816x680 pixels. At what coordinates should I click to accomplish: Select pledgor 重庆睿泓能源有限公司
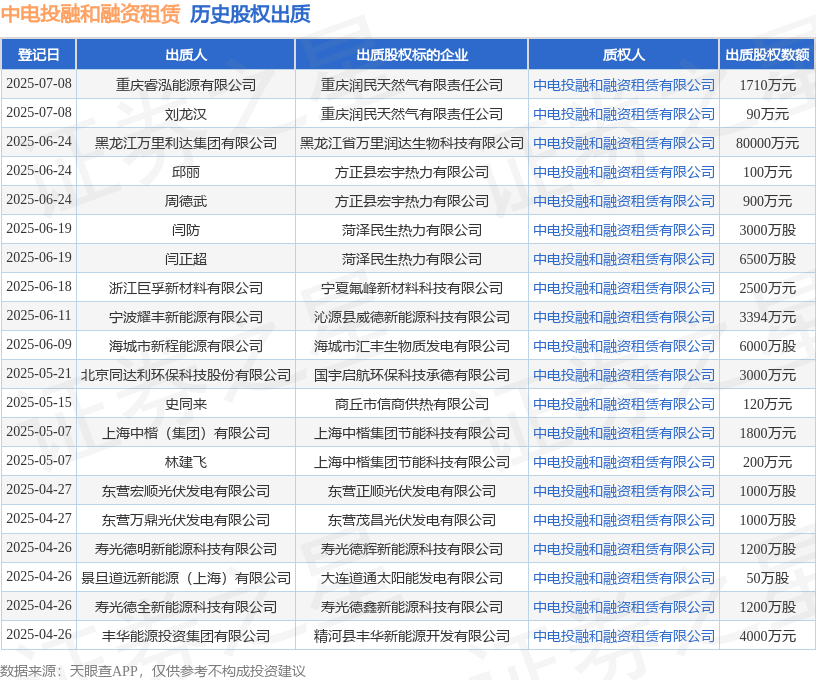pyautogui.click(x=186, y=85)
